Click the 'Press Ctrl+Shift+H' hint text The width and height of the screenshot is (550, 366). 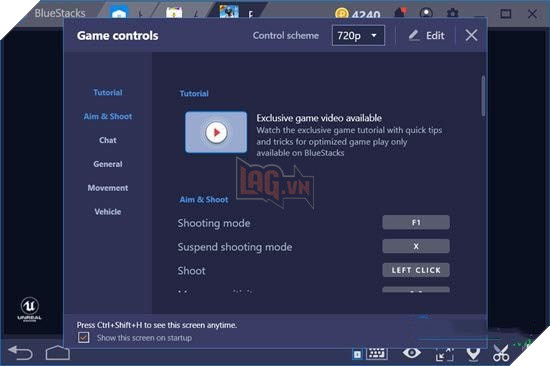tap(156, 325)
